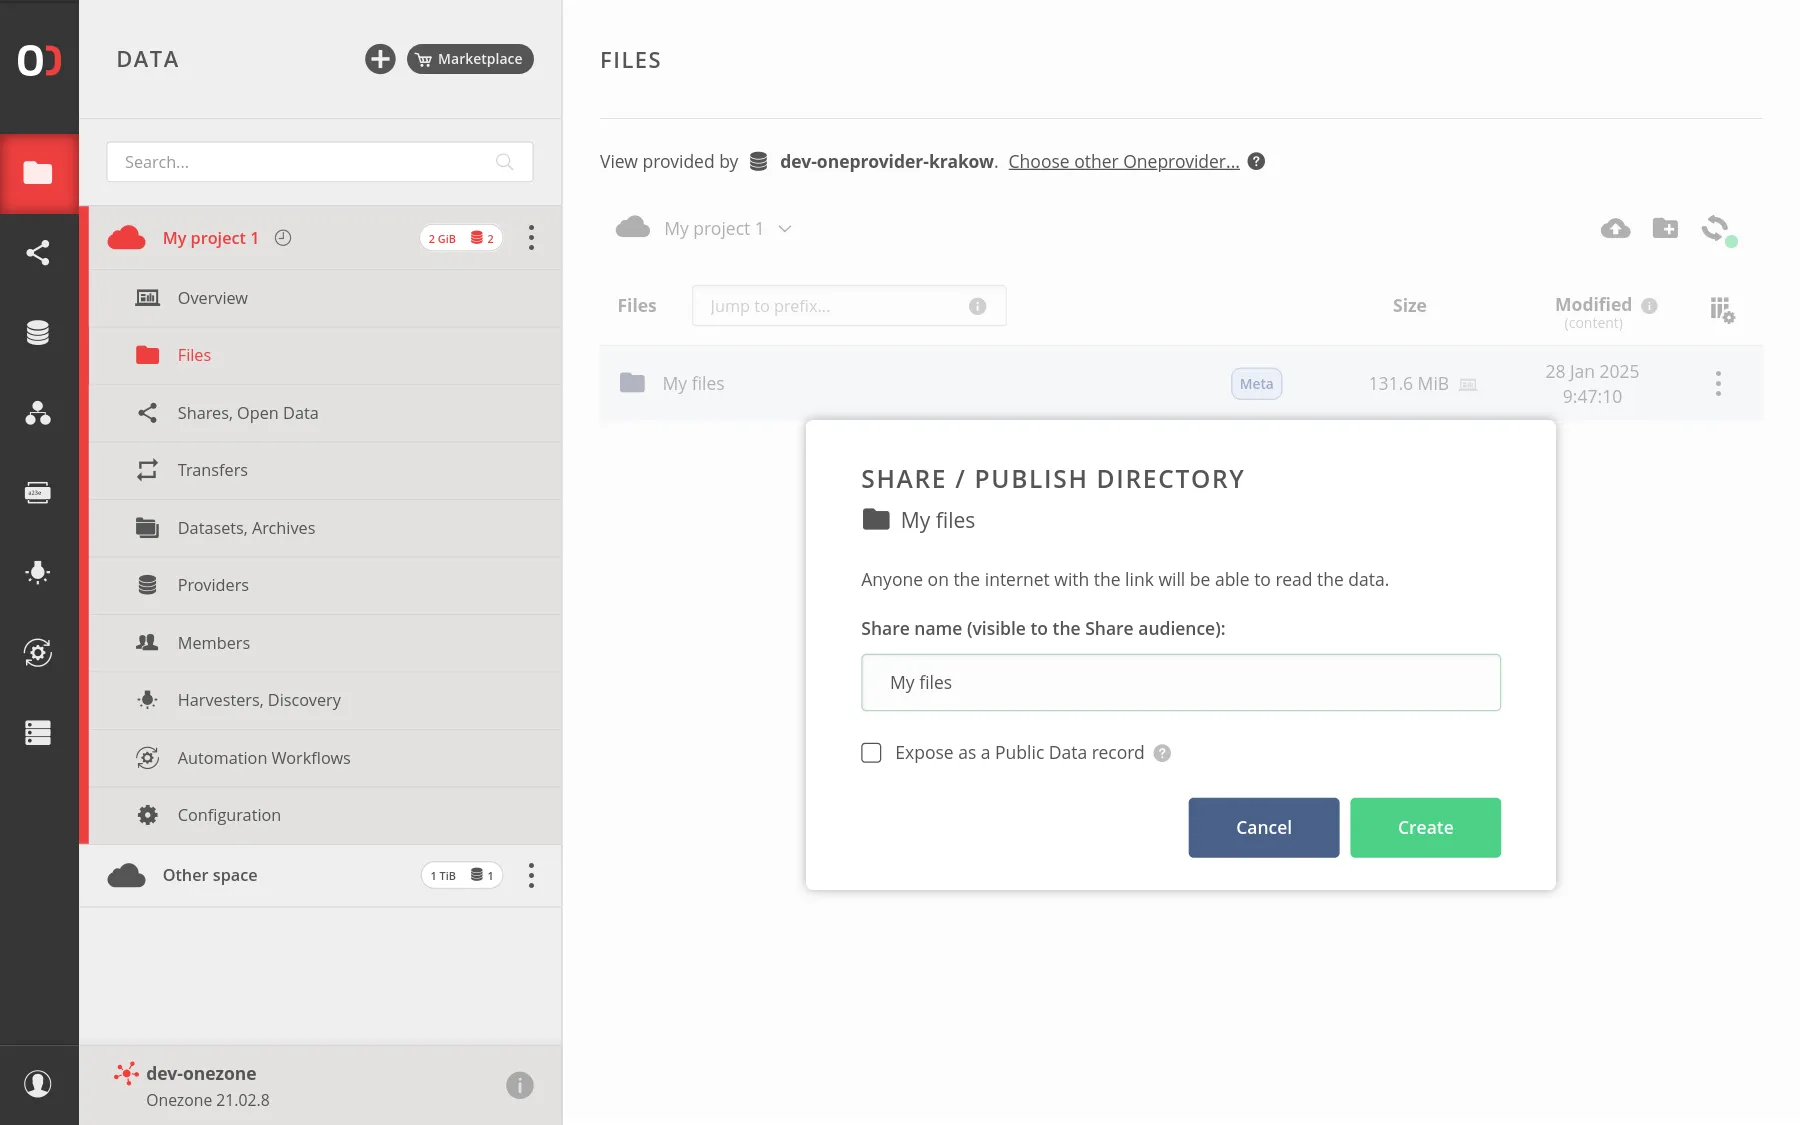Viewport: 1800px width, 1125px height.
Task: Select the Automation workflows sidebar icon
Action: tap(39, 653)
